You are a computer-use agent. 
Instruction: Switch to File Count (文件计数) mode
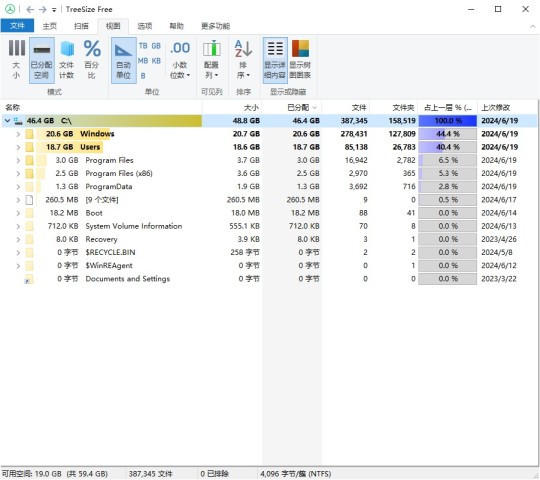pos(66,60)
